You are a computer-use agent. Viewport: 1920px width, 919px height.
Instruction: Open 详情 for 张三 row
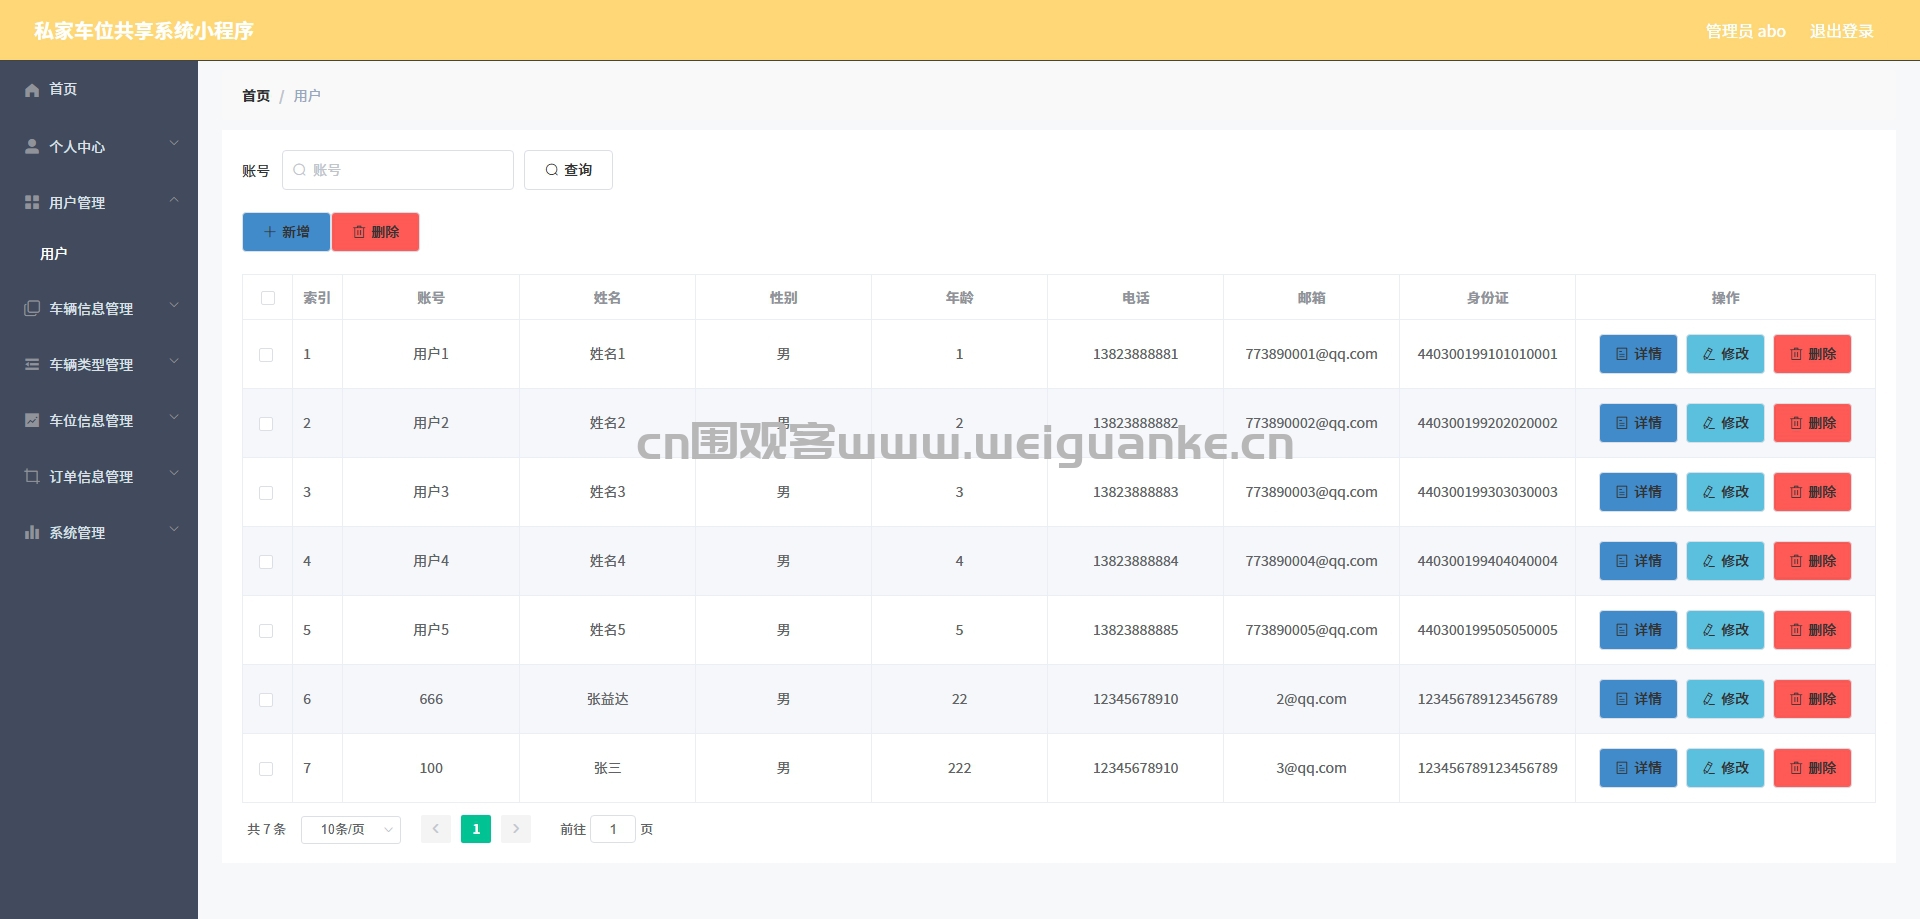click(x=1638, y=768)
